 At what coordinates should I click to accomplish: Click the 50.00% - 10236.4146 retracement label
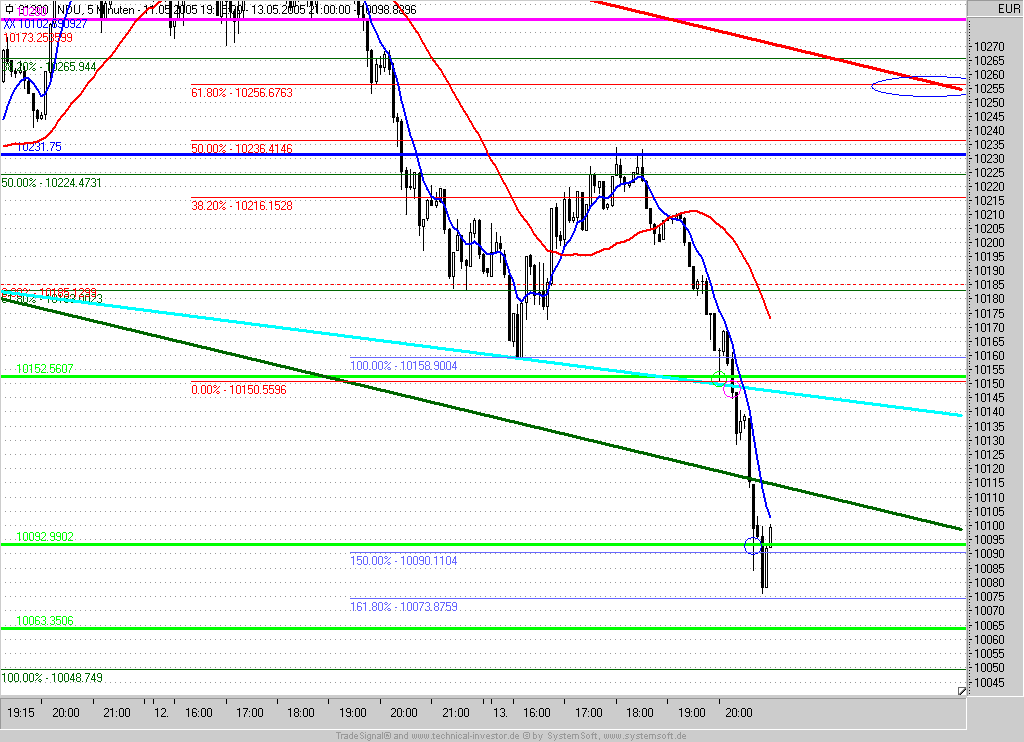pos(242,148)
